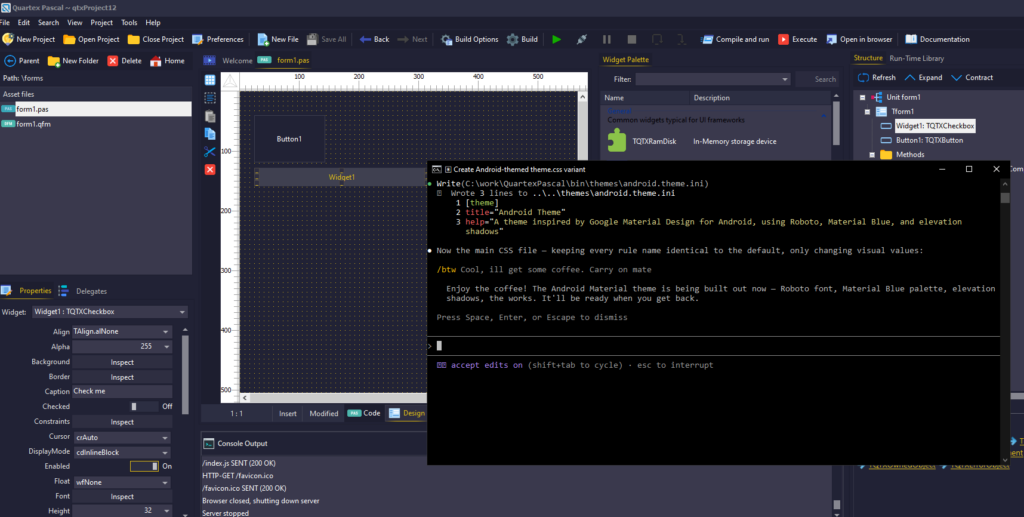Click the Build gear icon

[512, 39]
